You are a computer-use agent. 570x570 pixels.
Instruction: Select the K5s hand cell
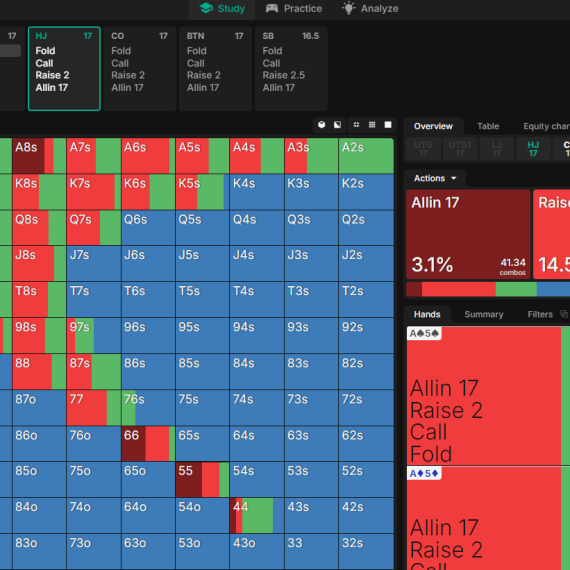tap(202, 192)
